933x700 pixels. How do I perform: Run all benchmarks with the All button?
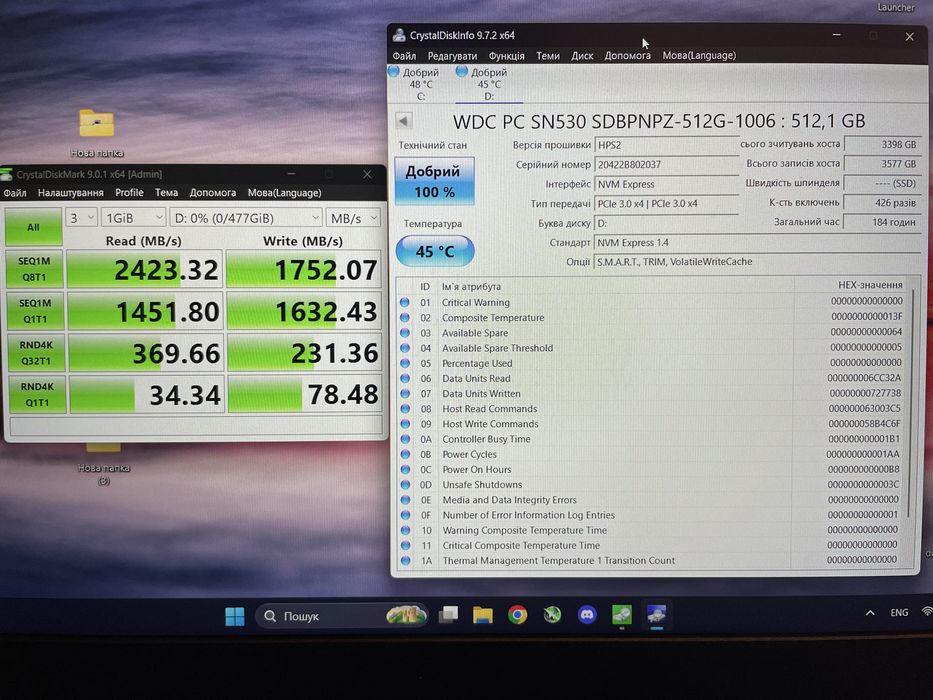point(33,227)
